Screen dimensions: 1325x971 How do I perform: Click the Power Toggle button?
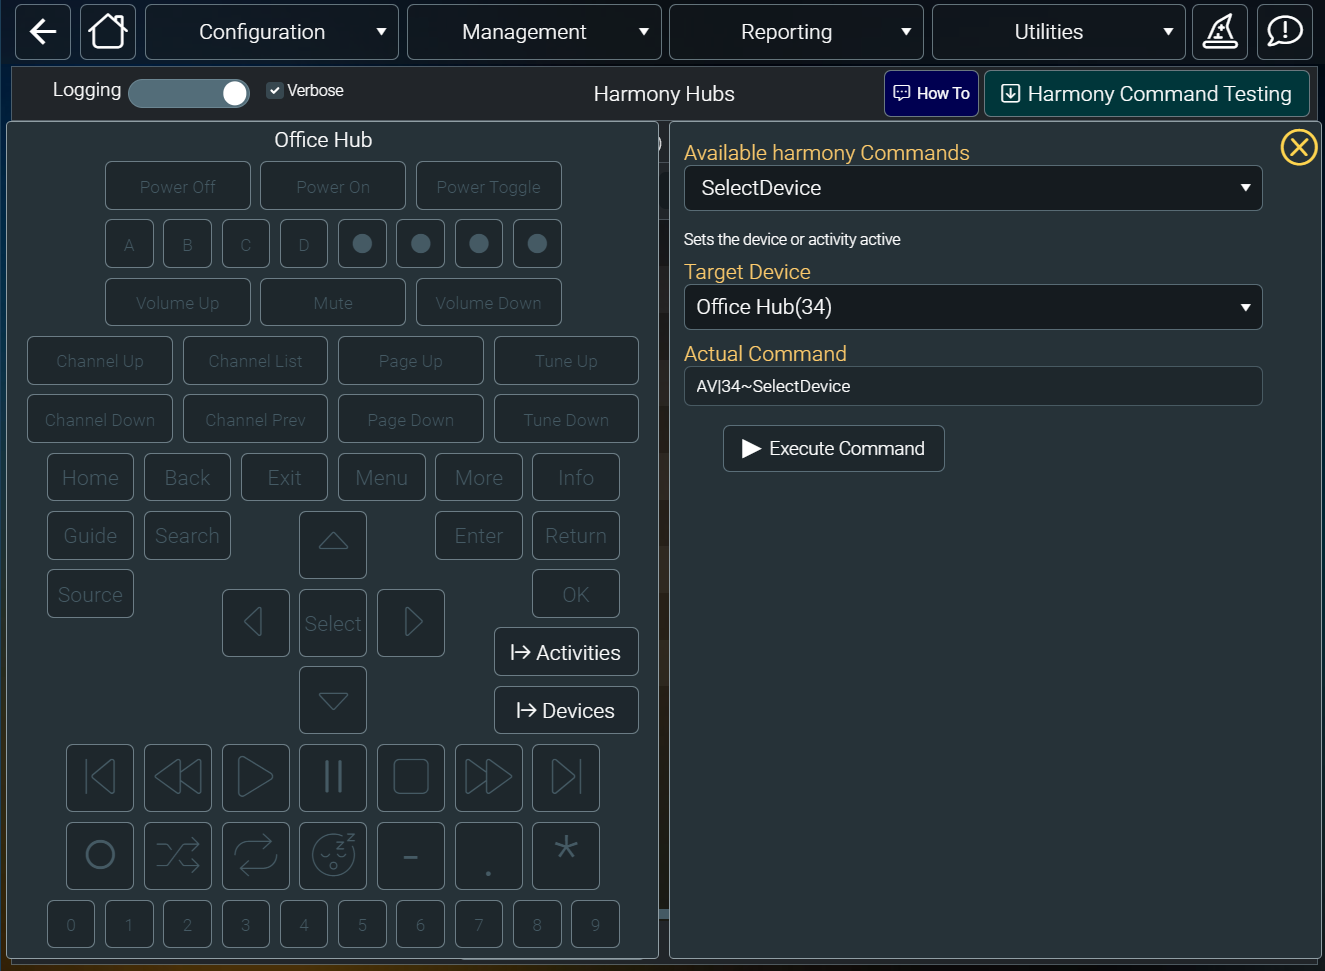click(489, 186)
